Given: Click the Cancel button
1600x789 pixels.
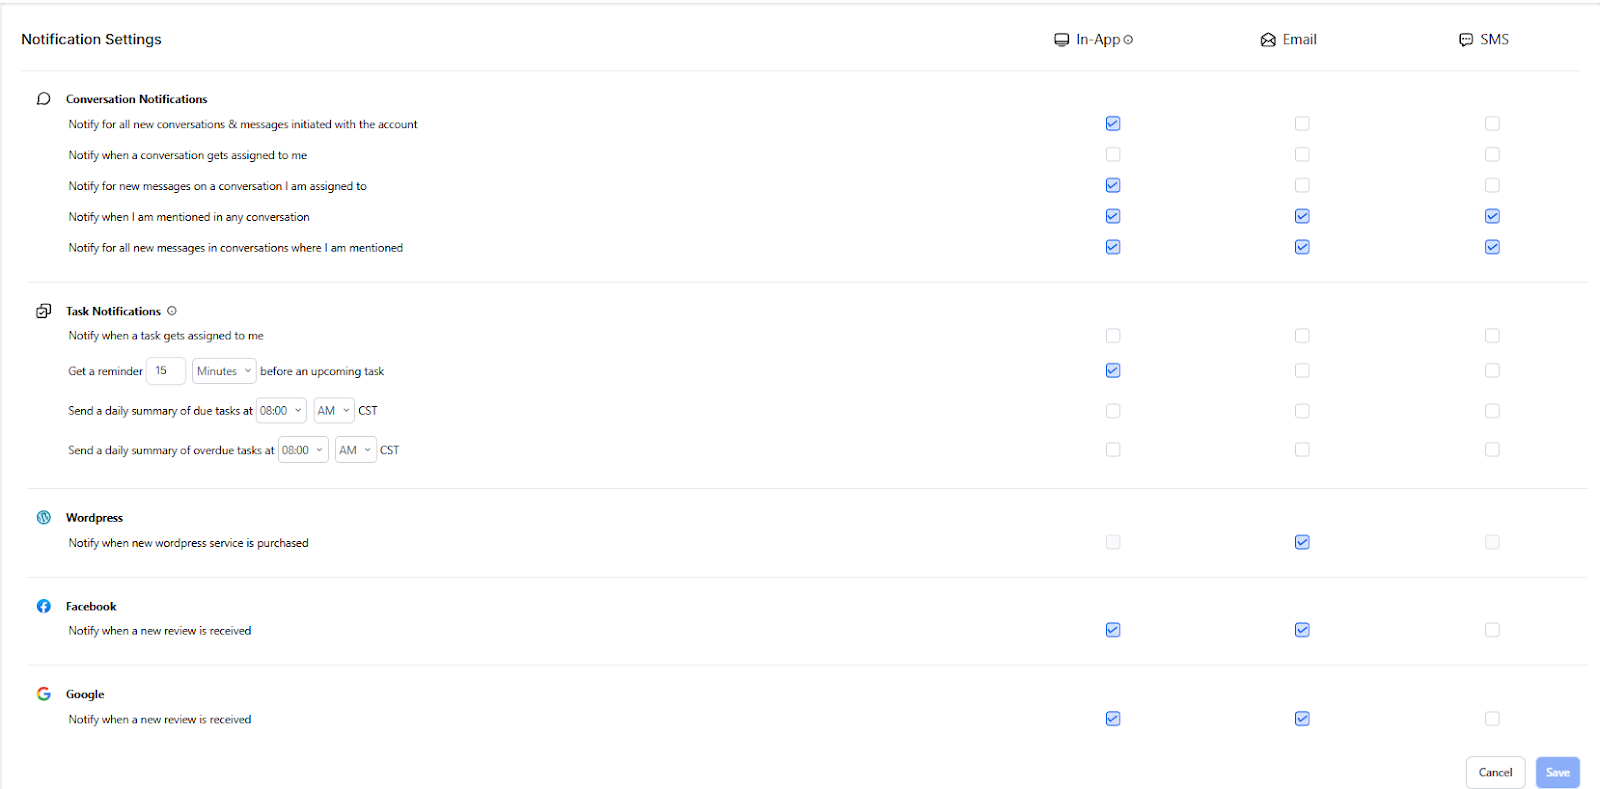Looking at the screenshot, I should pos(1495,773).
